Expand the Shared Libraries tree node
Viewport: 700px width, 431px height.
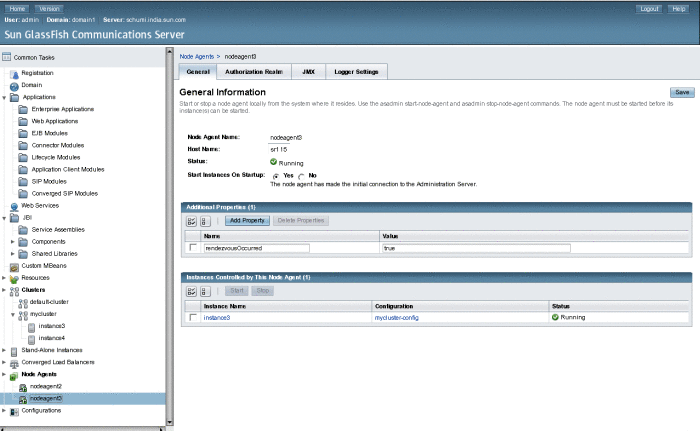(12, 254)
